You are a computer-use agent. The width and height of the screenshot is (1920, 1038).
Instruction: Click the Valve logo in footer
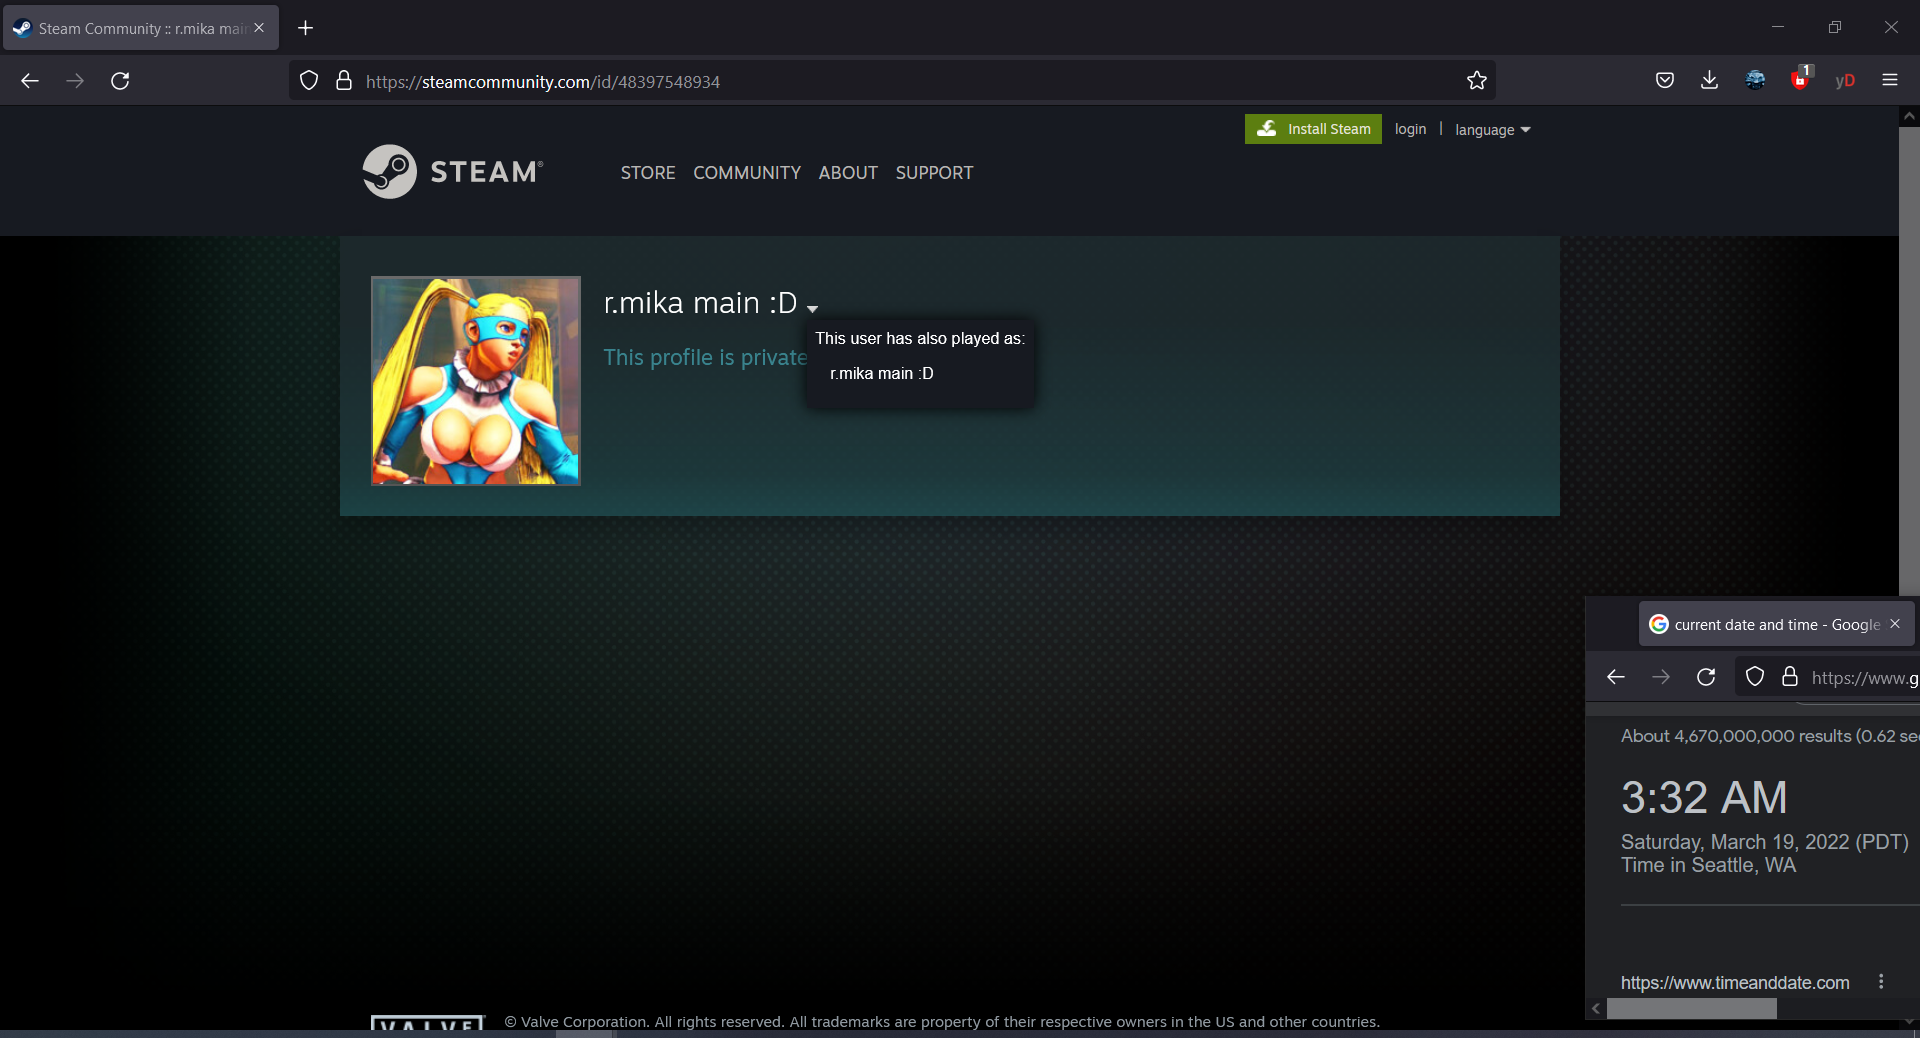[x=428, y=1023]
